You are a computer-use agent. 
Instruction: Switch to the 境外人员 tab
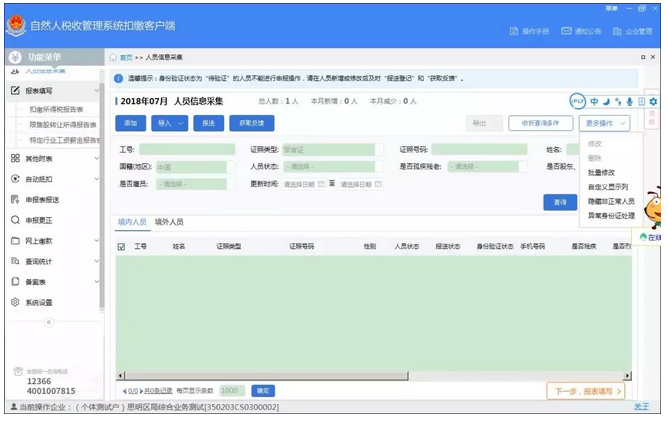(169, 222)
